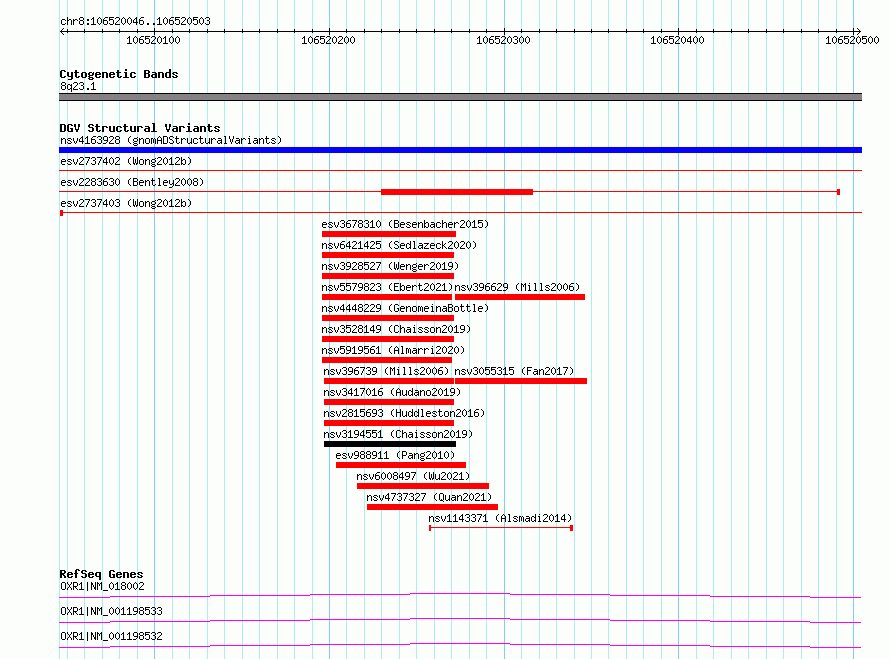Click the chr8:106520046..106520503 region label
This screenshot has width=890, height=659.
coord(135,21)
